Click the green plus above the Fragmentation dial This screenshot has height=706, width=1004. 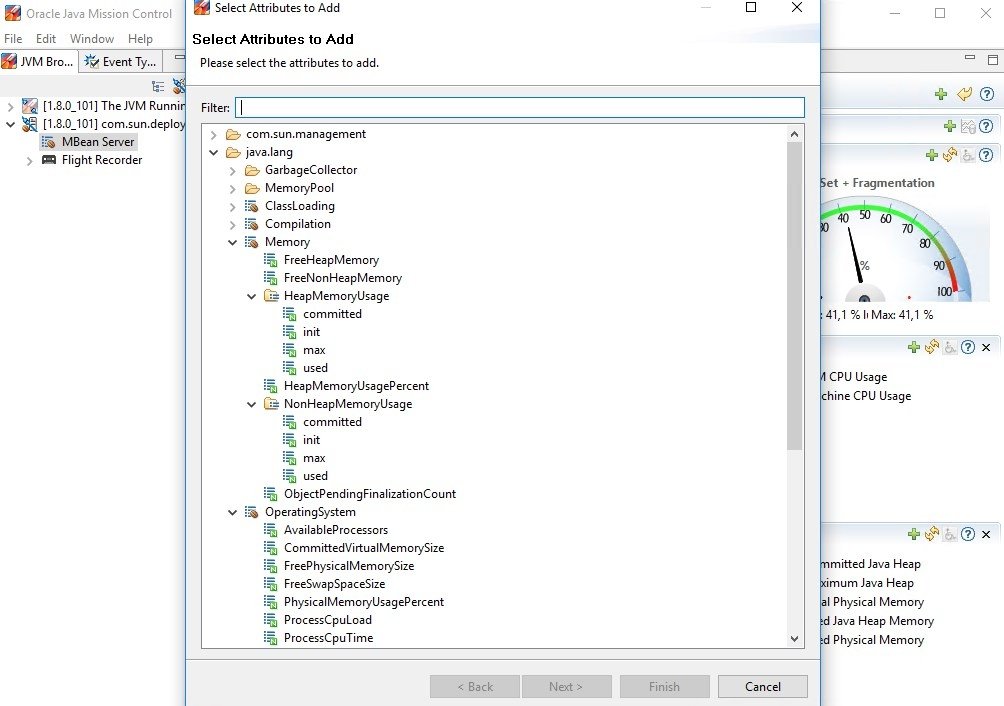(932, 154)
